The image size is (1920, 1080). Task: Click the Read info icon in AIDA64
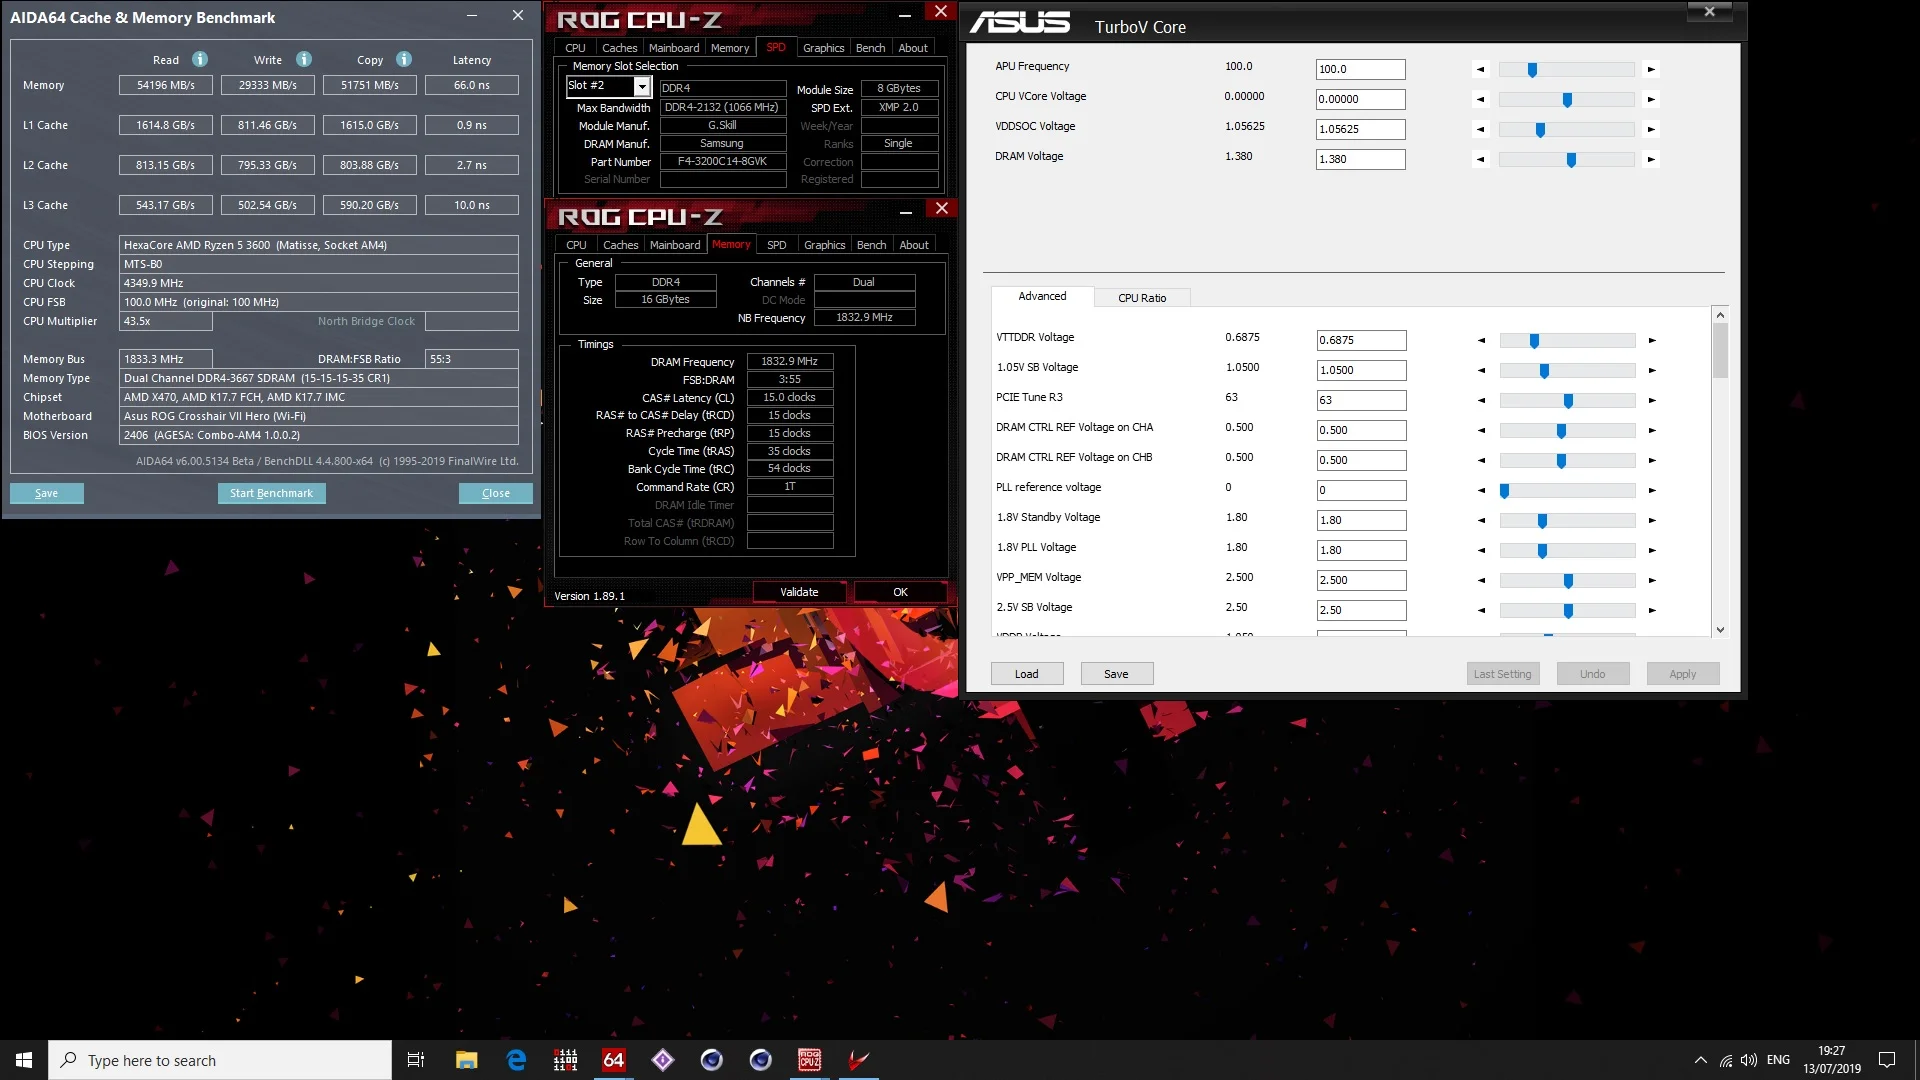pos(200,59)
